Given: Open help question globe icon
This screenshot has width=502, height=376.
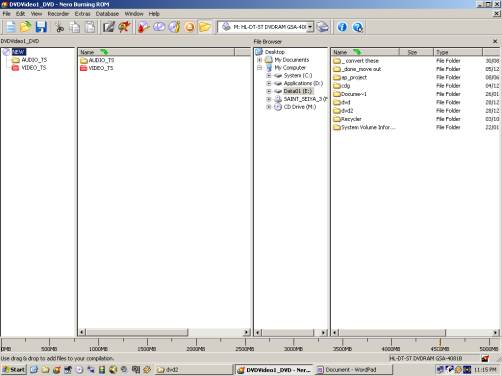Looking at the screenshot, I should click(357, 27).
